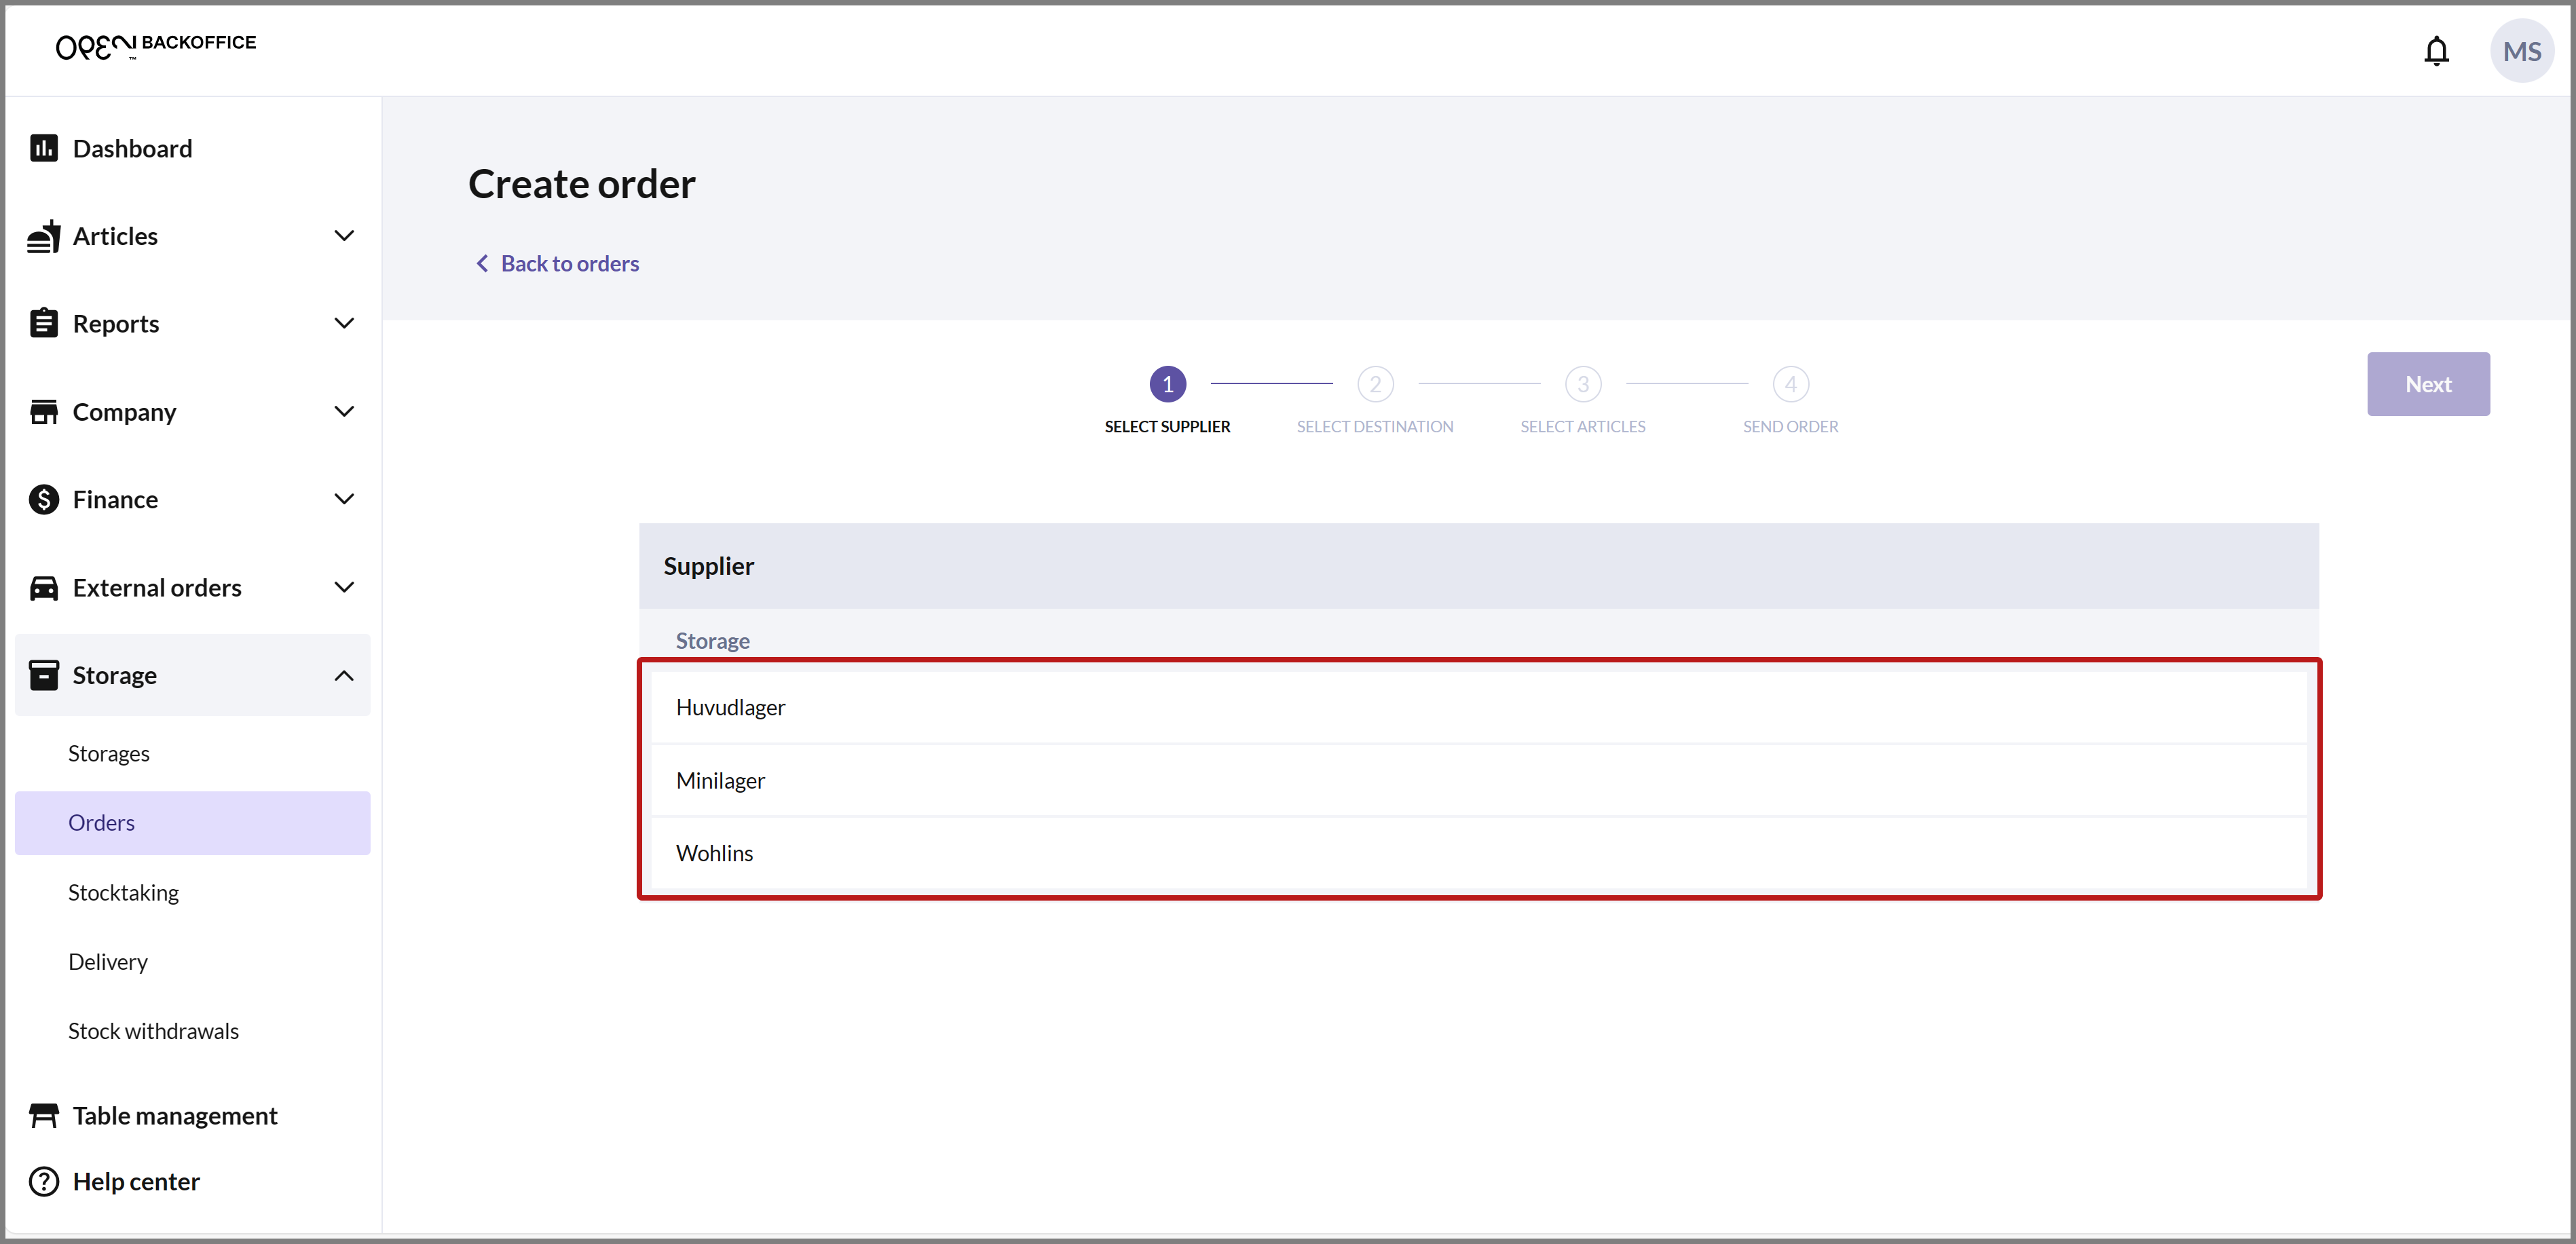
Task: Click the Articles food icon
Action: (44, 237)
